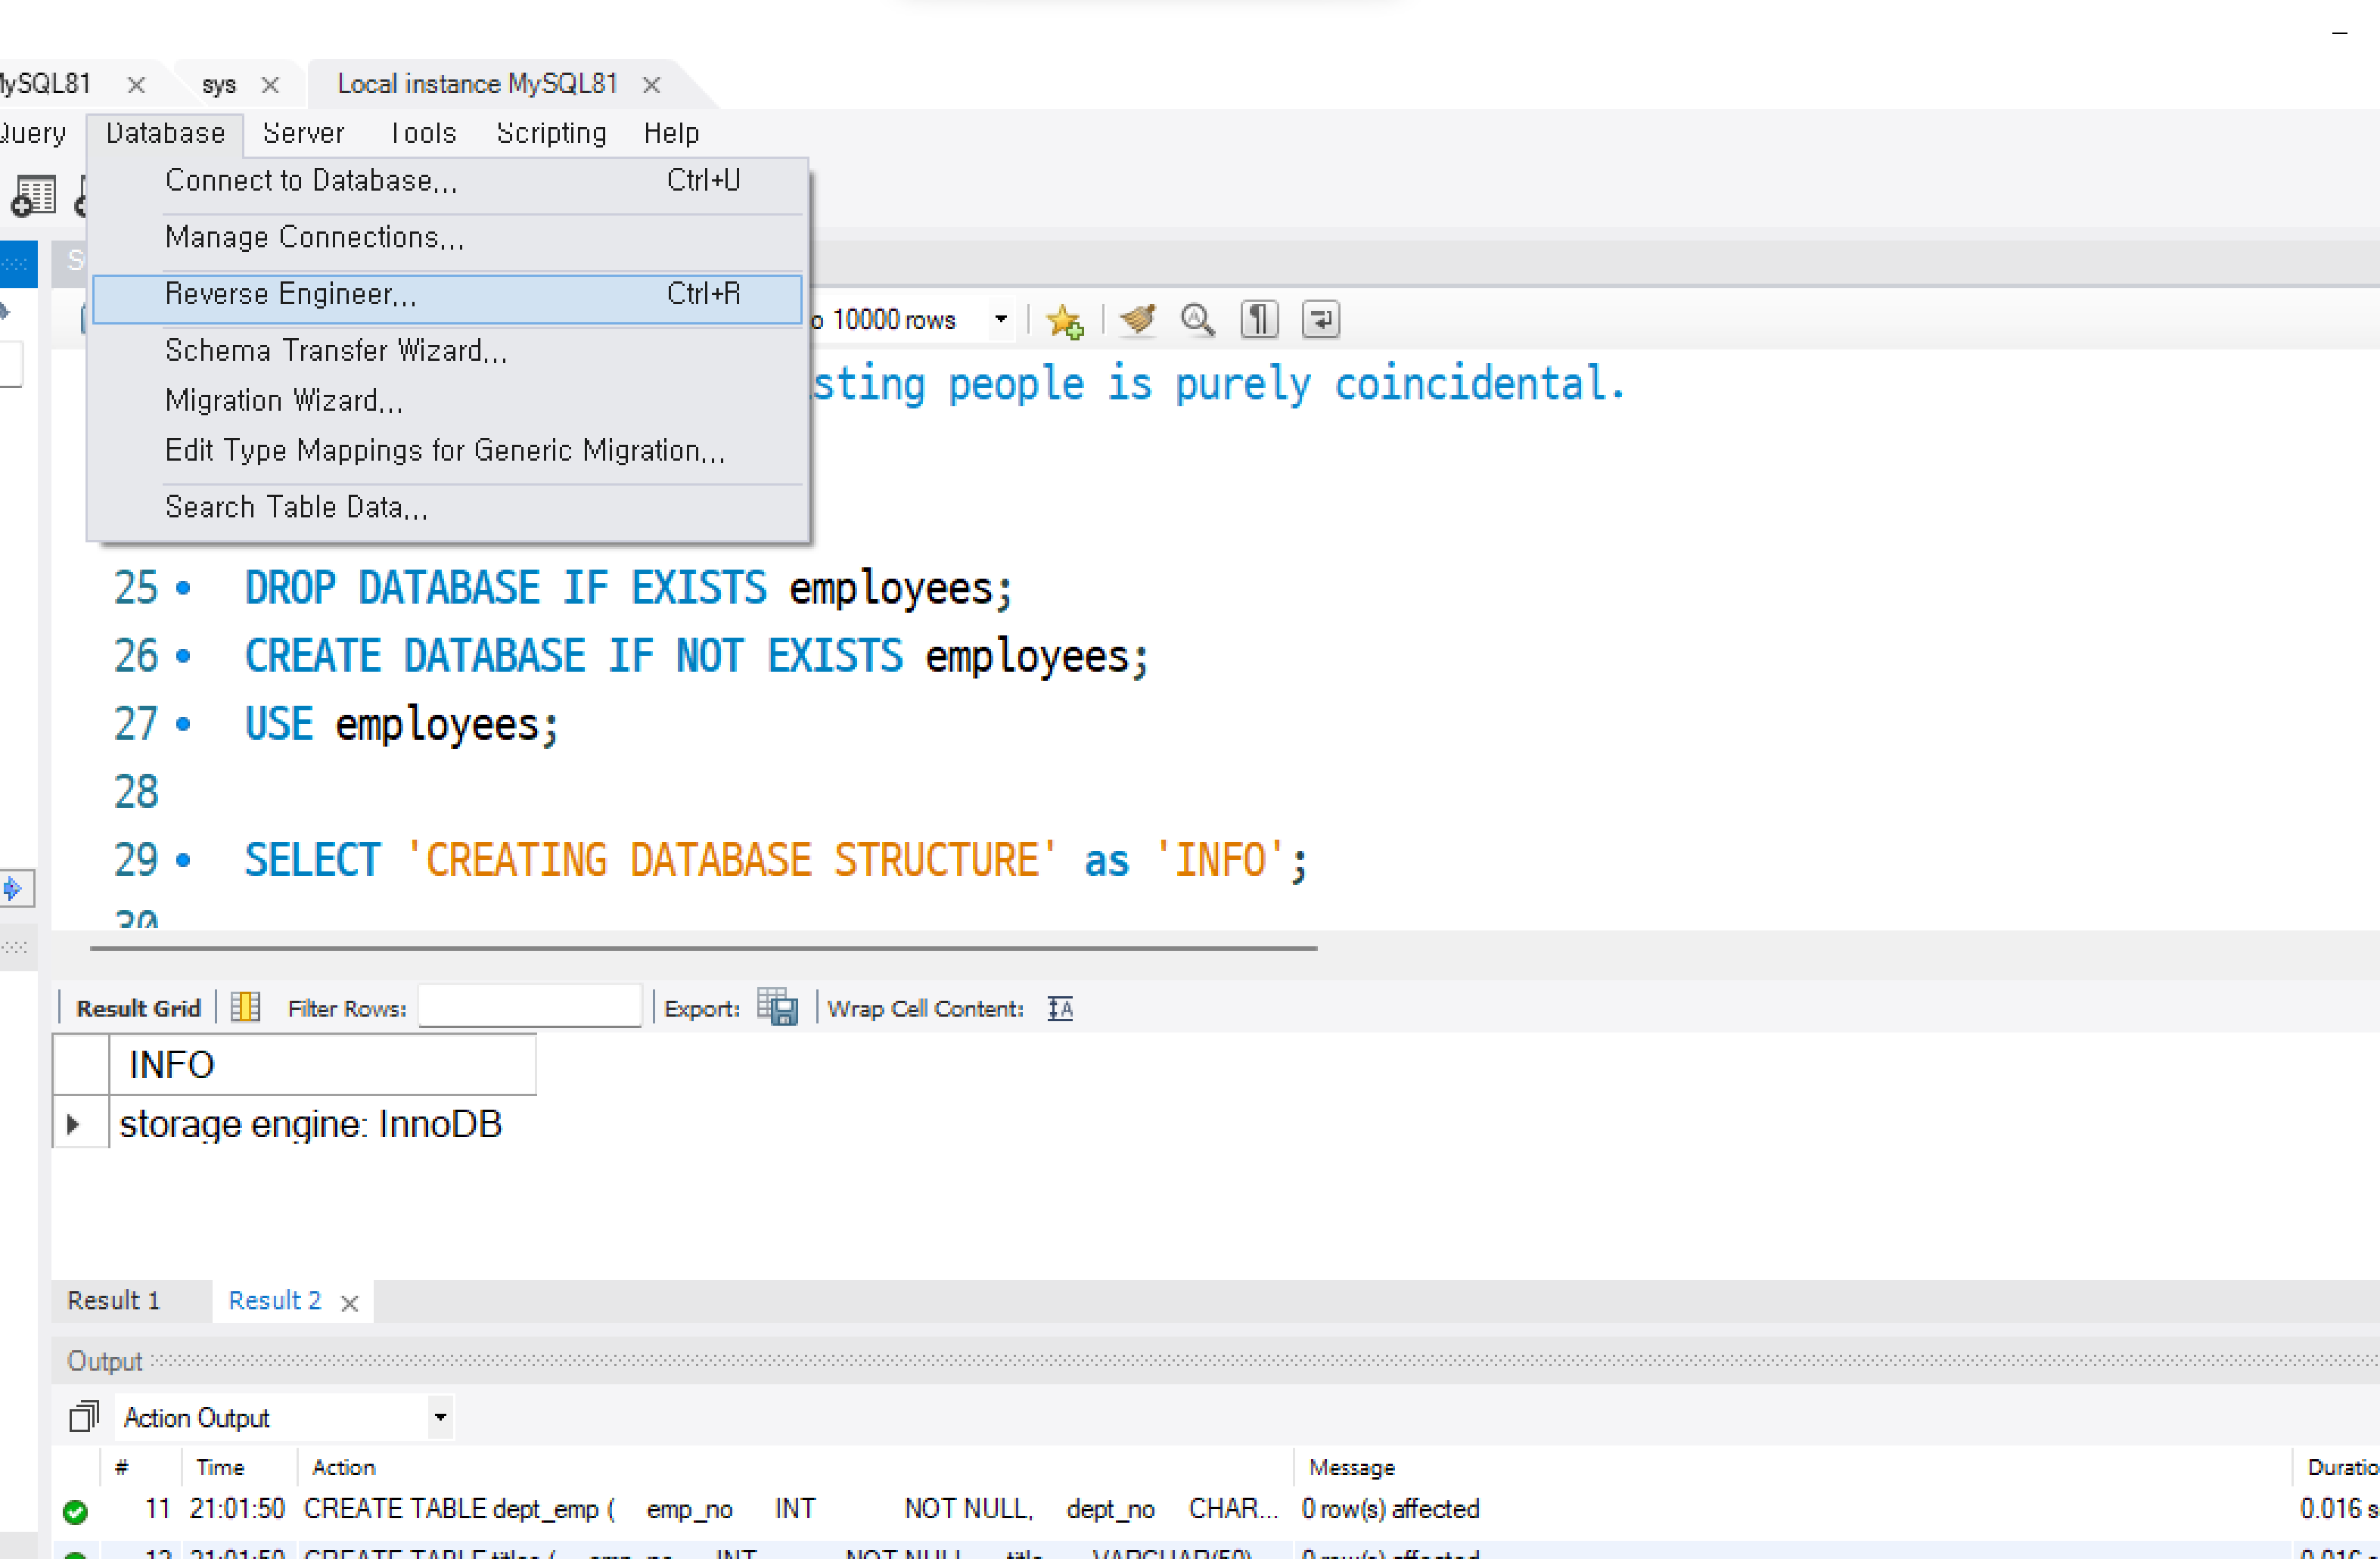Open the Action Output dropdown
Screen dimensions: 2380x1559
[440, 1417]
